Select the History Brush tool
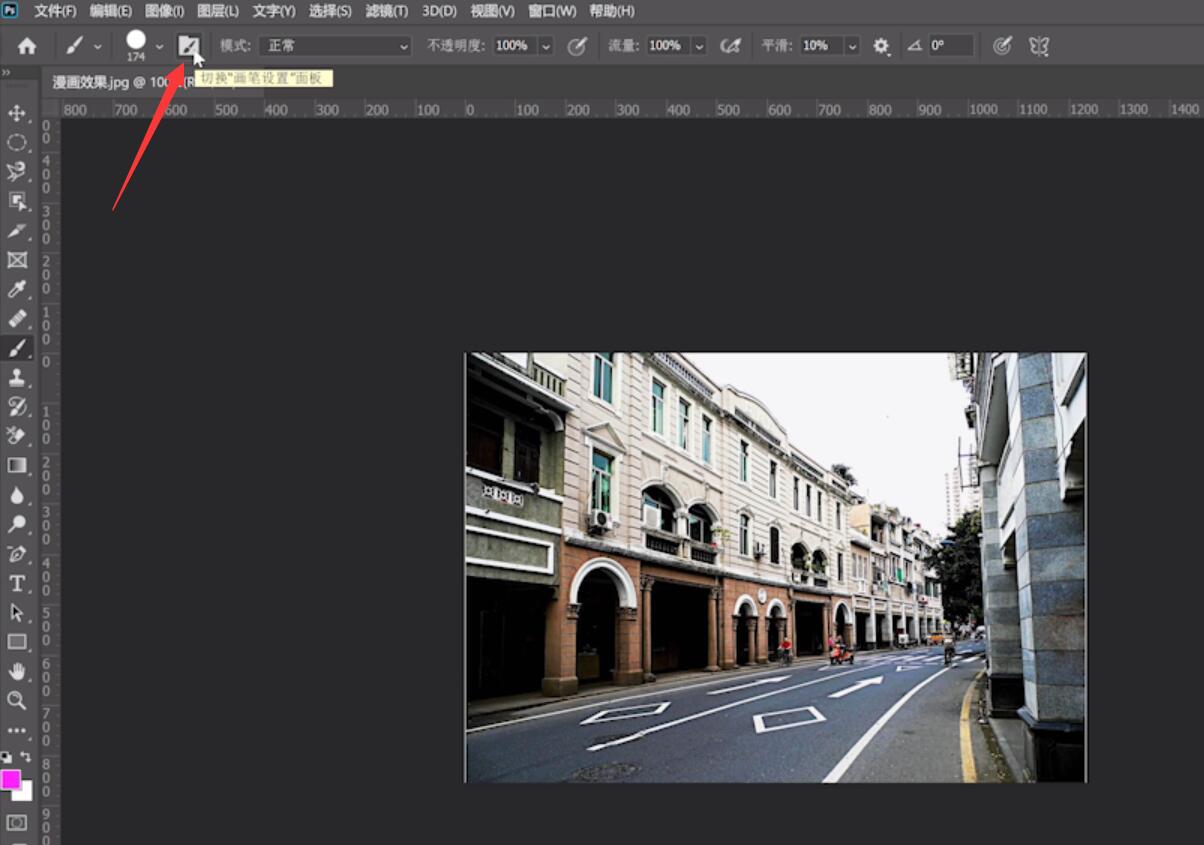 pyautogui.click(x=17, y=406)
